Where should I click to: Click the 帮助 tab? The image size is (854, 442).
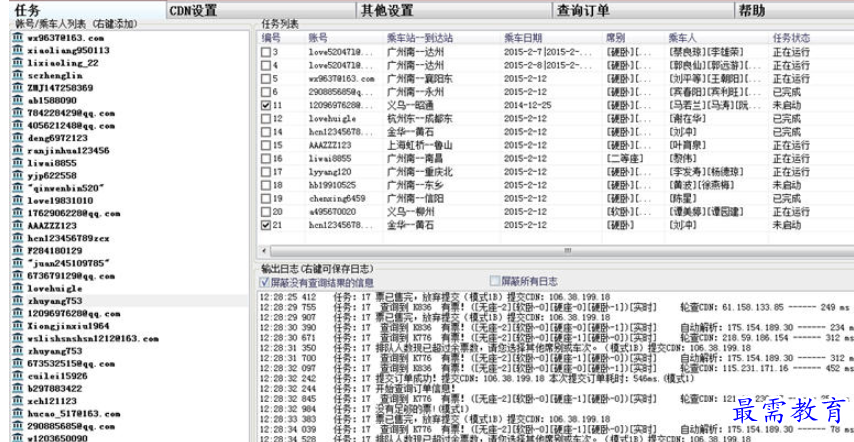click(751, 11)
